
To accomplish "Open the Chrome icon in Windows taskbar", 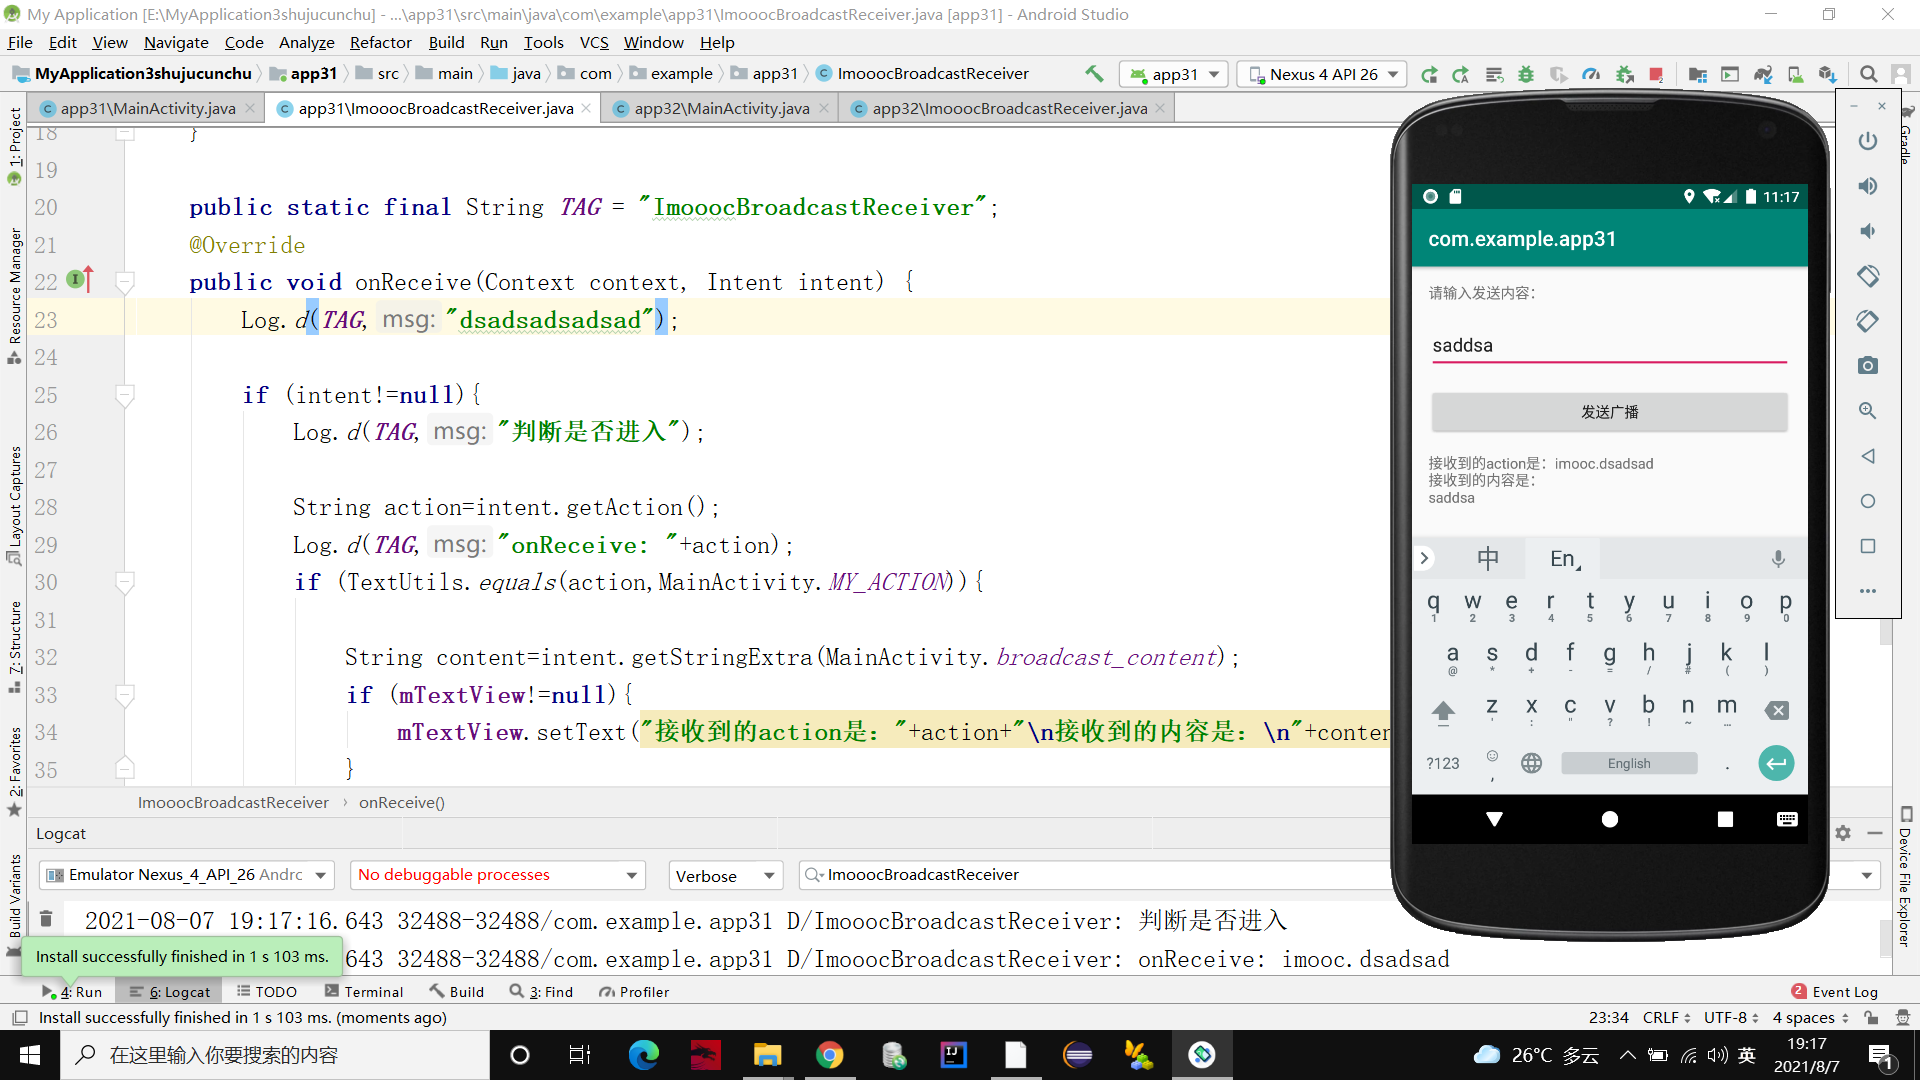I will click(830, 1055).
